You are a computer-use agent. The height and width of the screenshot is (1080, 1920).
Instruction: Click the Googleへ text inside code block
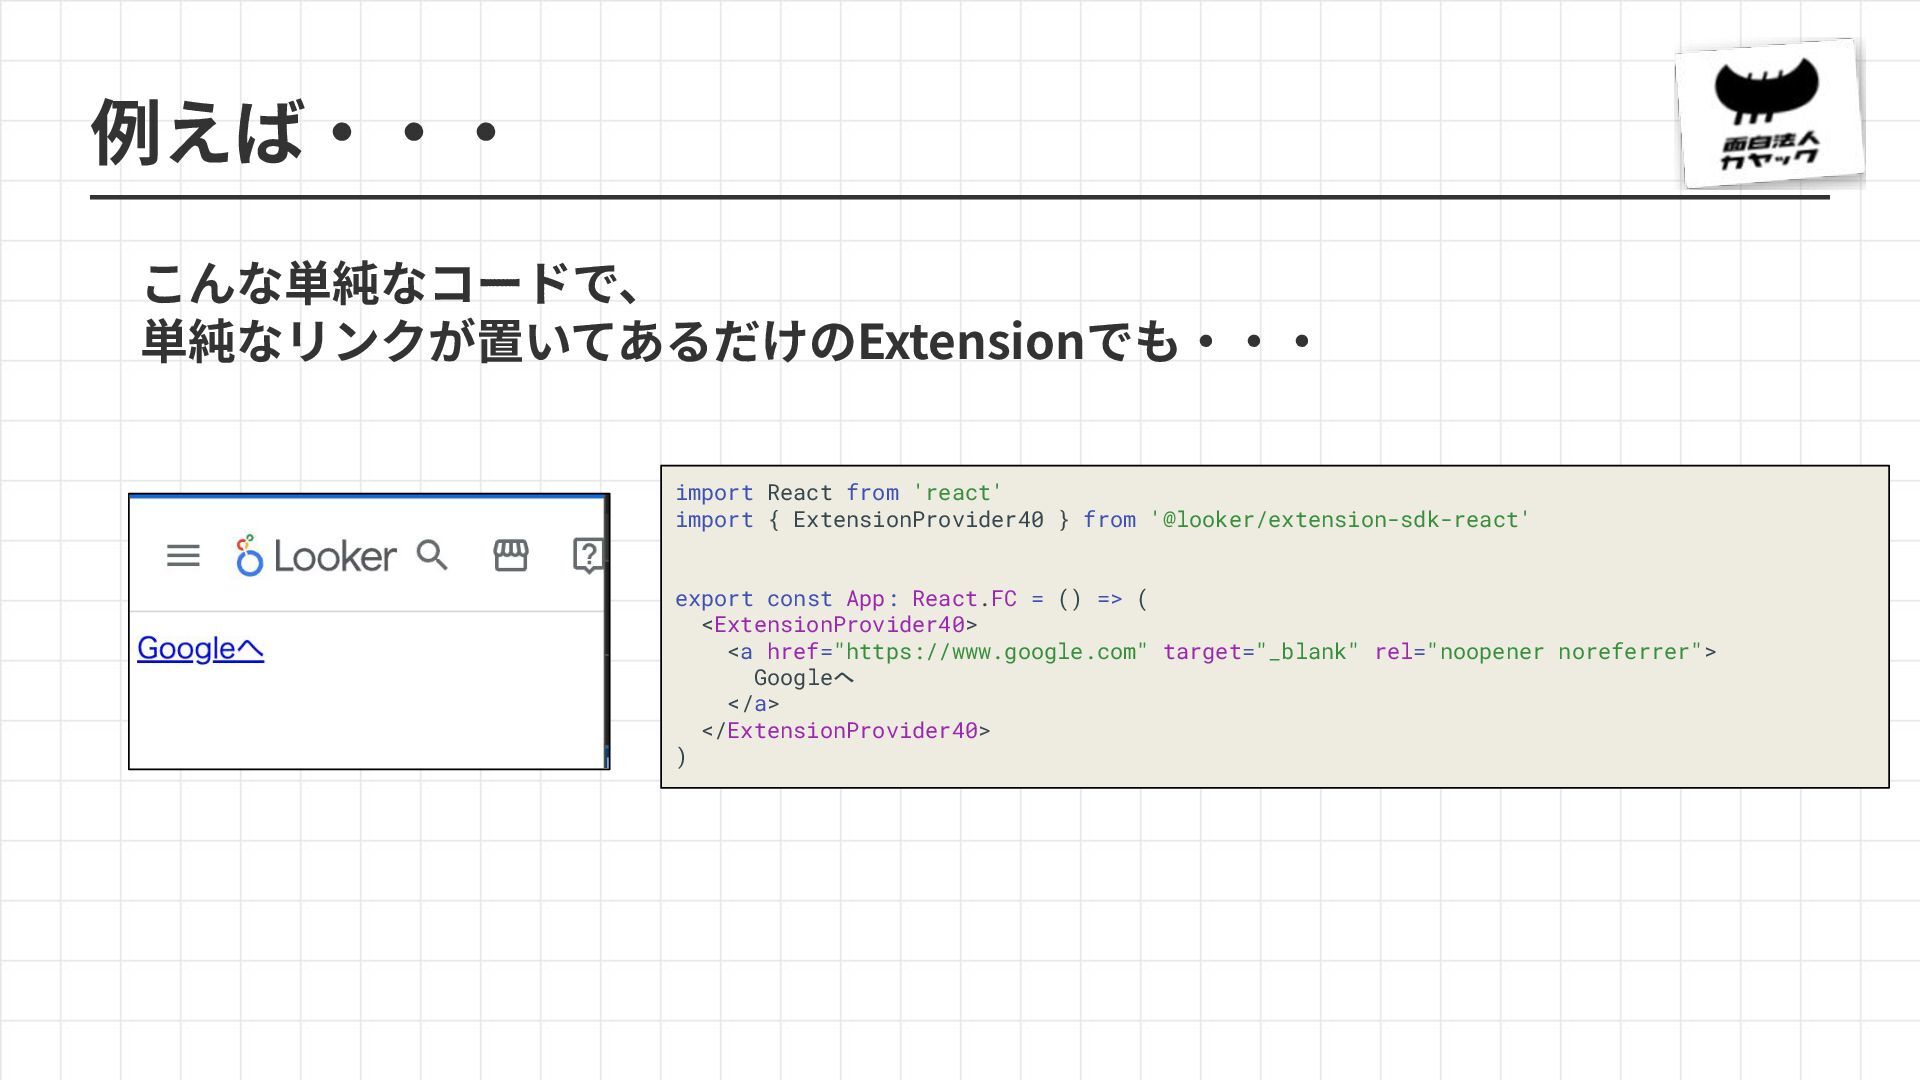[x=804, y=678]
